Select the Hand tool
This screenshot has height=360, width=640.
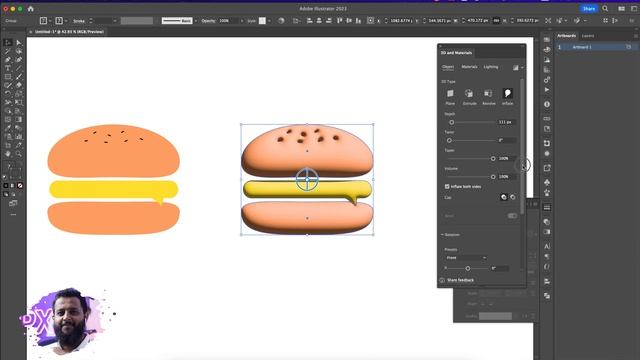(x=8, y=154)
